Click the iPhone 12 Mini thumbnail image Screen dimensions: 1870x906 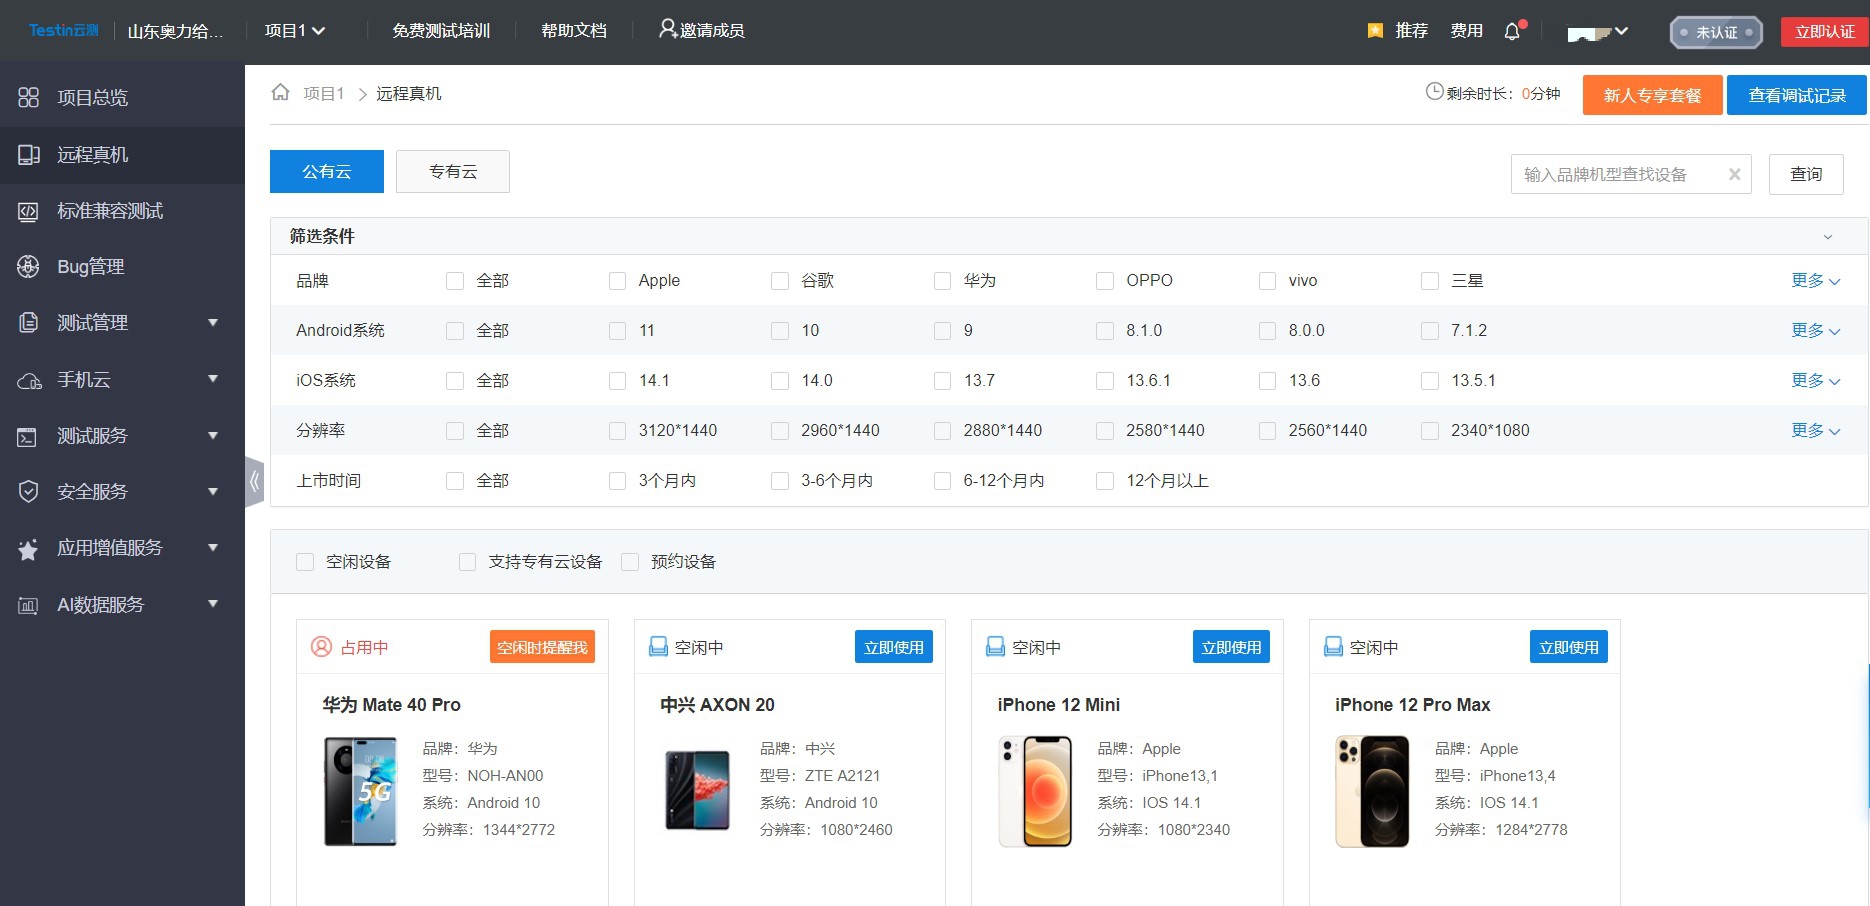(x=1035, y=791)
